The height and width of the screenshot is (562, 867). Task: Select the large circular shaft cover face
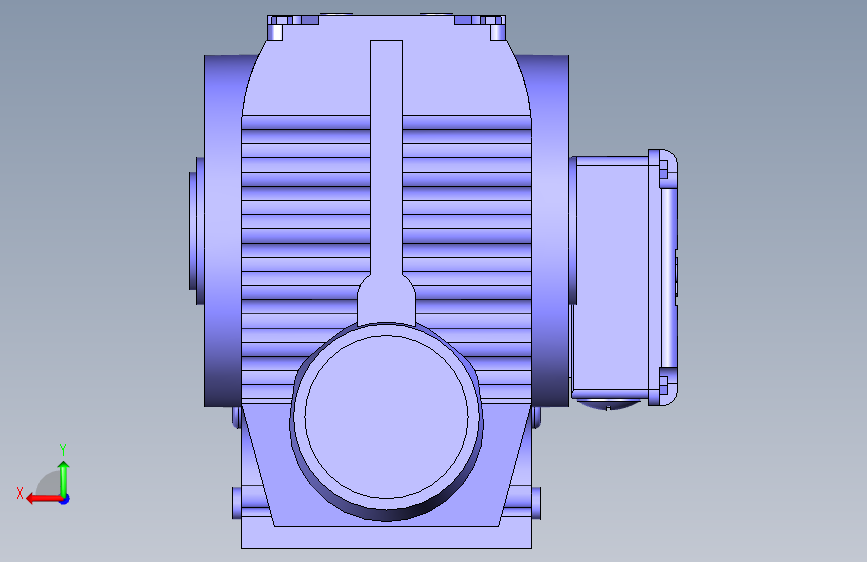click(387, 419)
